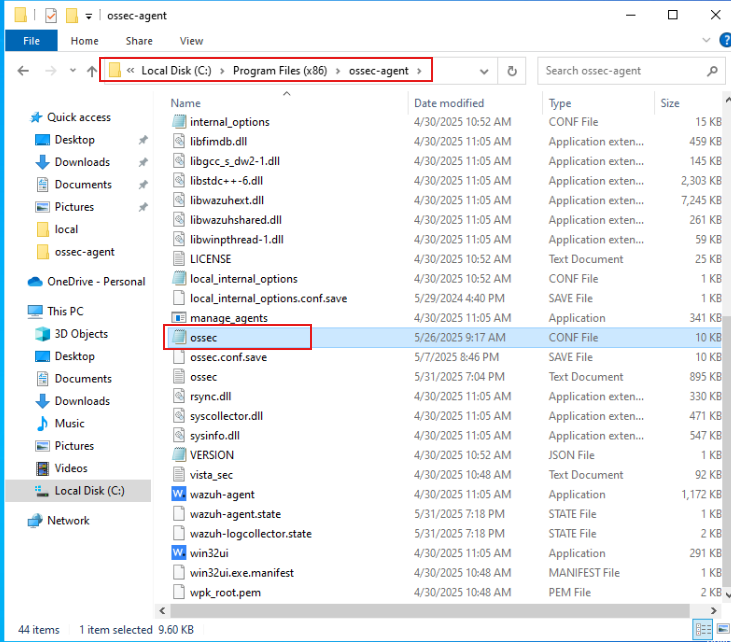Select the ossec.conf.save file
This screenshot has height=642, width=731.
(x=228, y=357)
